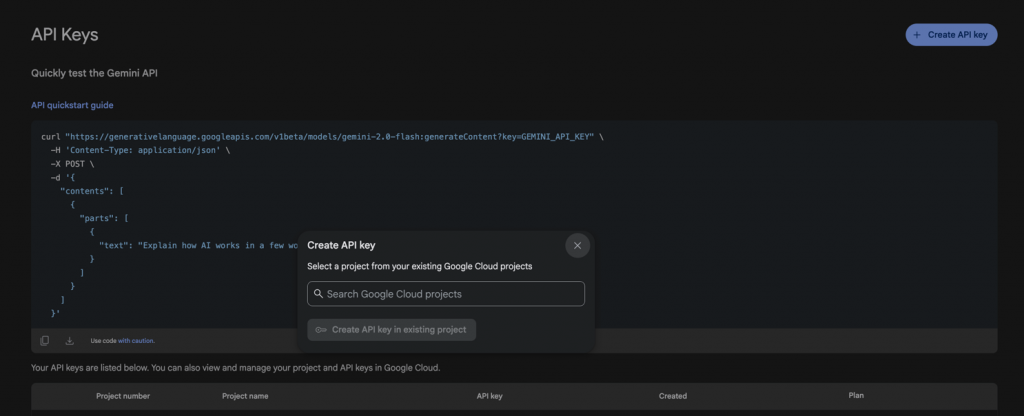The width and height of the screenshot is (1024, 416).
Task: Close the Create API key dialog
Action: [577, 245]
